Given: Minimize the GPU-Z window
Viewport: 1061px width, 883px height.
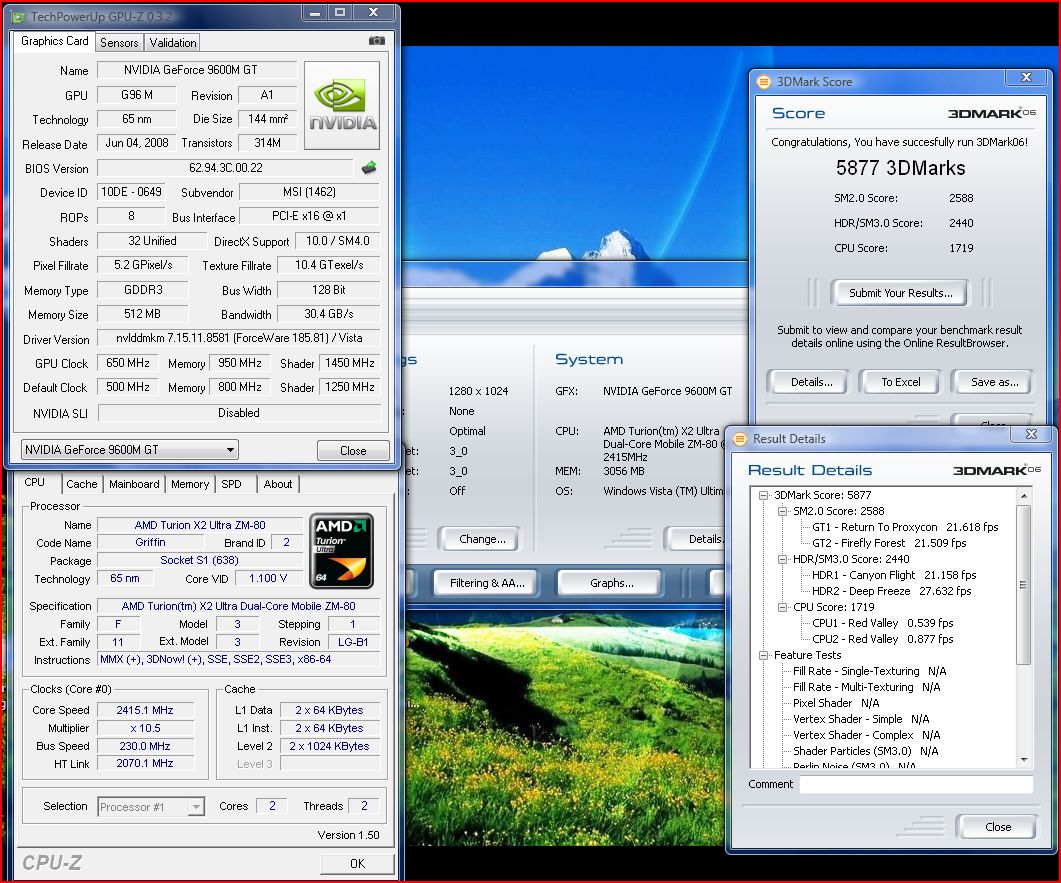Looking at the screenshot, I should coord(315,12).
